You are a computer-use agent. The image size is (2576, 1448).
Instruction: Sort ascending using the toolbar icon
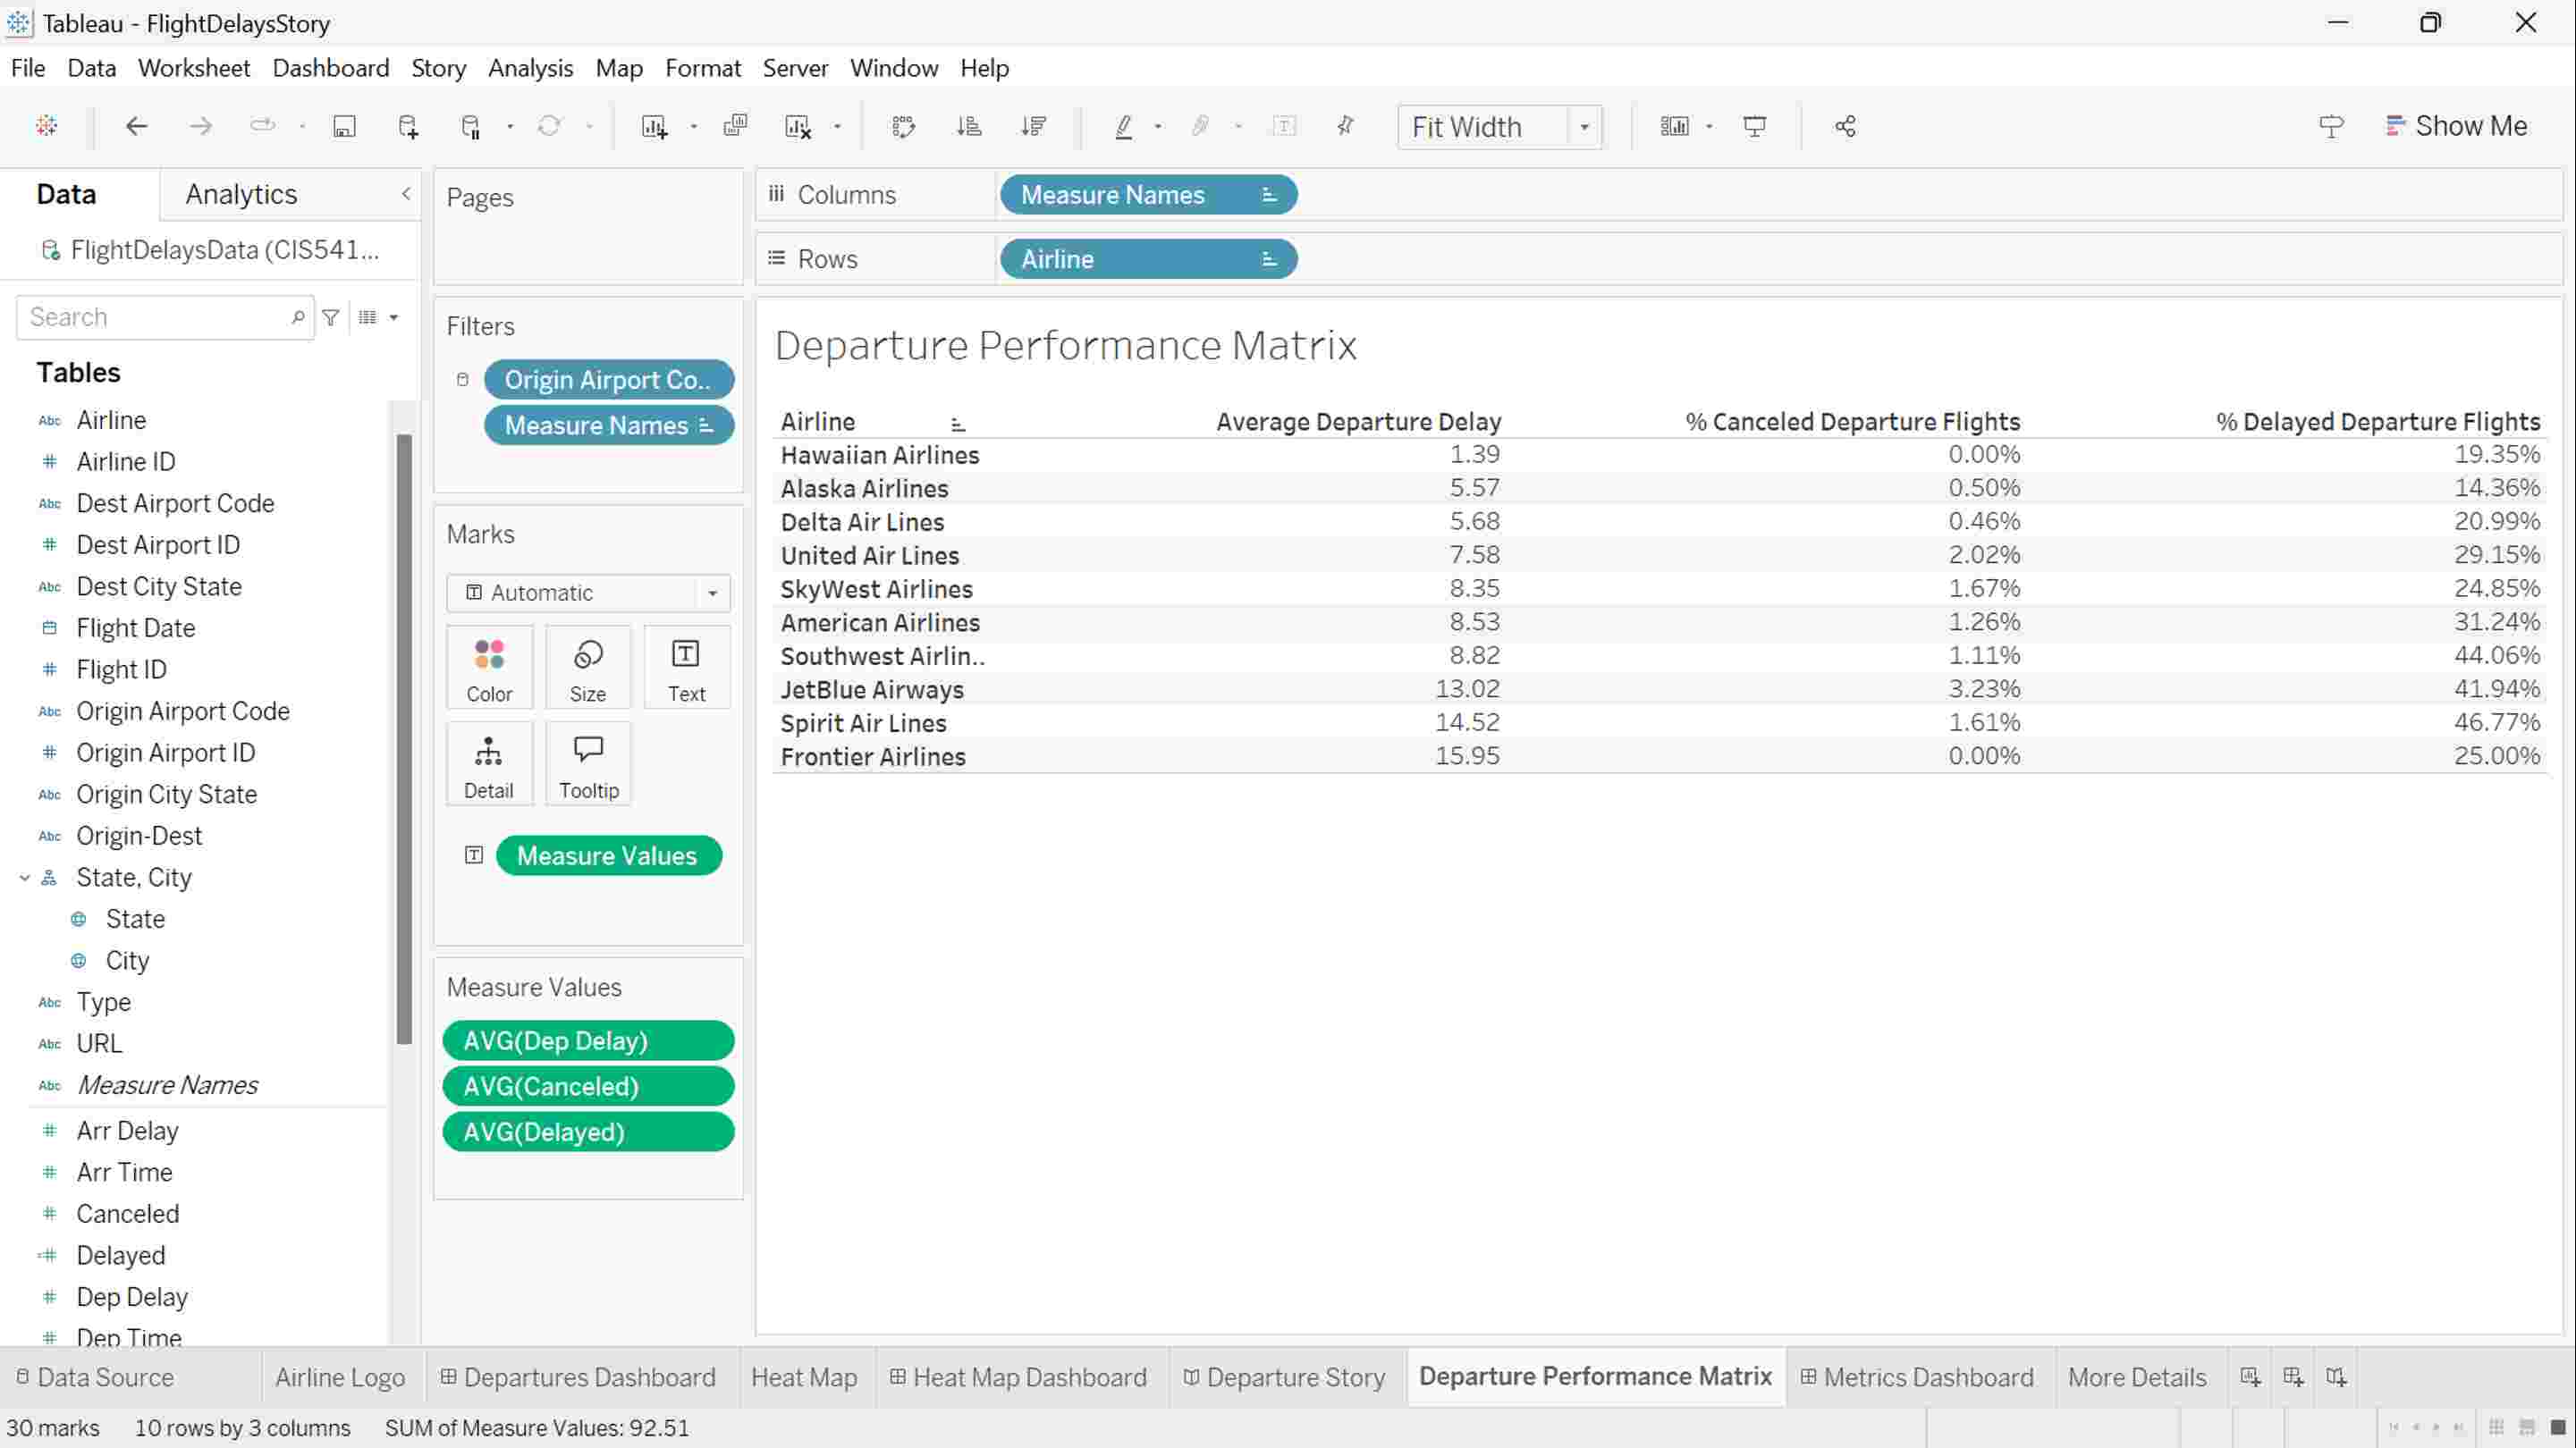pos(968,127)
